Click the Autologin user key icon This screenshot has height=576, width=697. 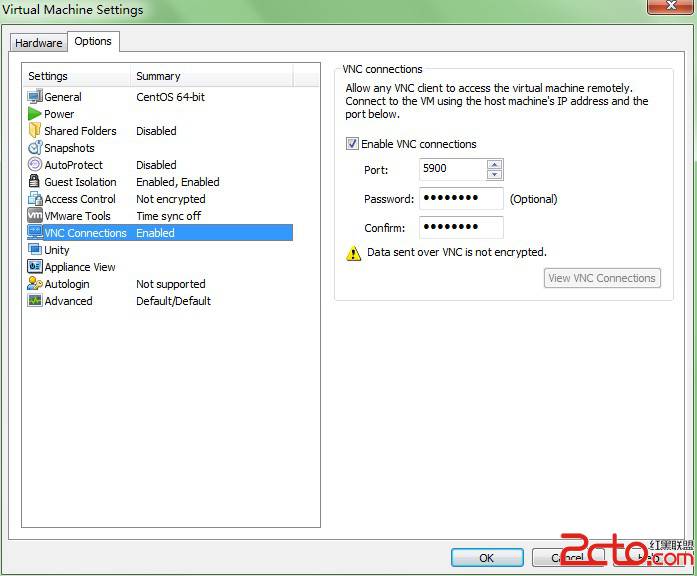click(x=35, y=284)
